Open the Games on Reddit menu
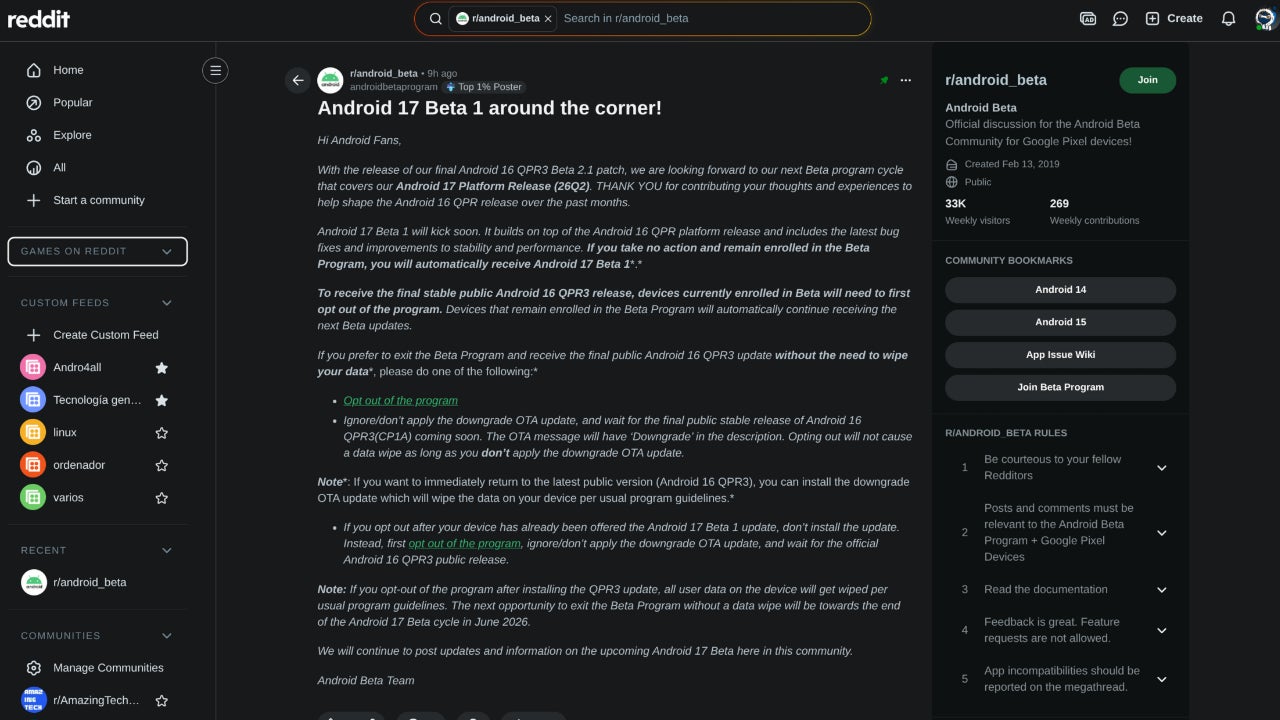This screenshot has width=1280, height=720. click(x=97, y=251)
